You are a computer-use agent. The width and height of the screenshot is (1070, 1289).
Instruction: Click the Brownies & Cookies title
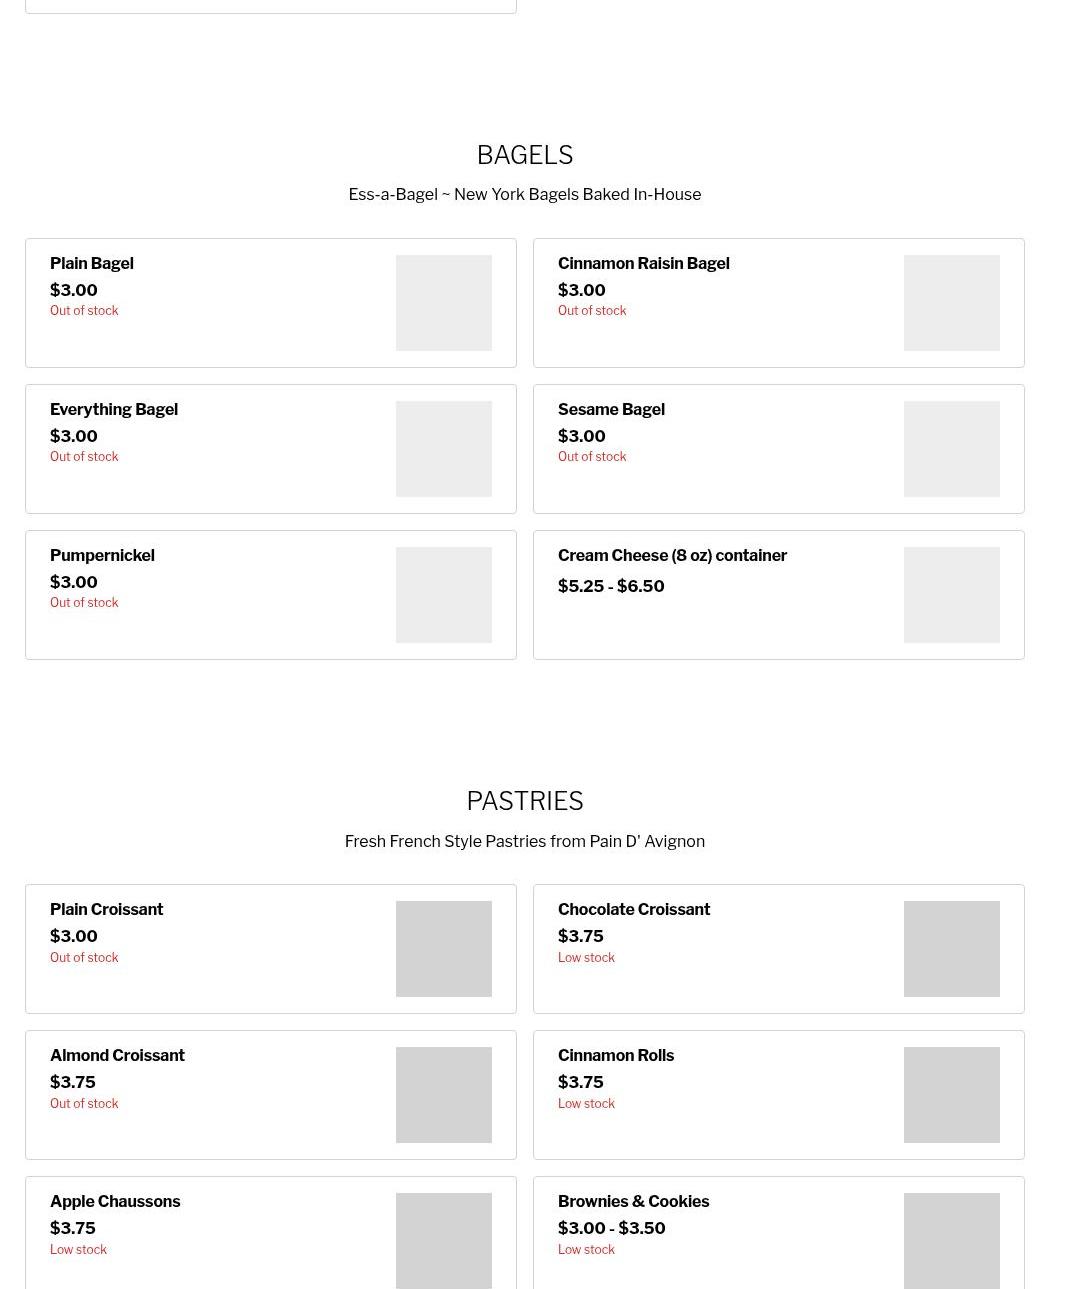click(633, 1202)
